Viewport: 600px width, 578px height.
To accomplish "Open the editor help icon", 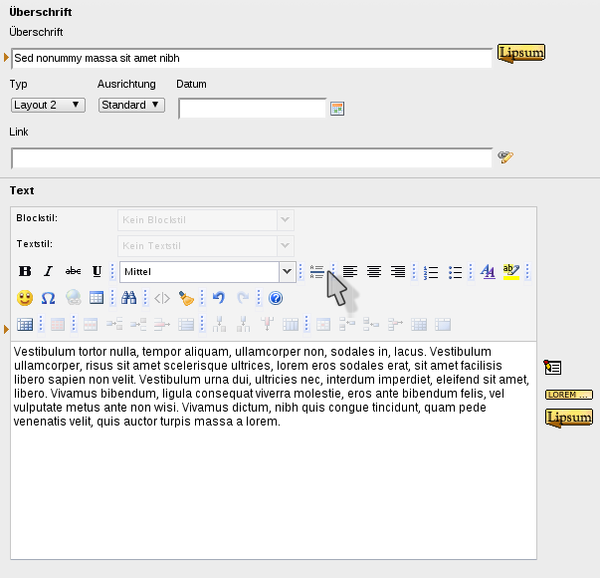I will click(x=276, y=297).
